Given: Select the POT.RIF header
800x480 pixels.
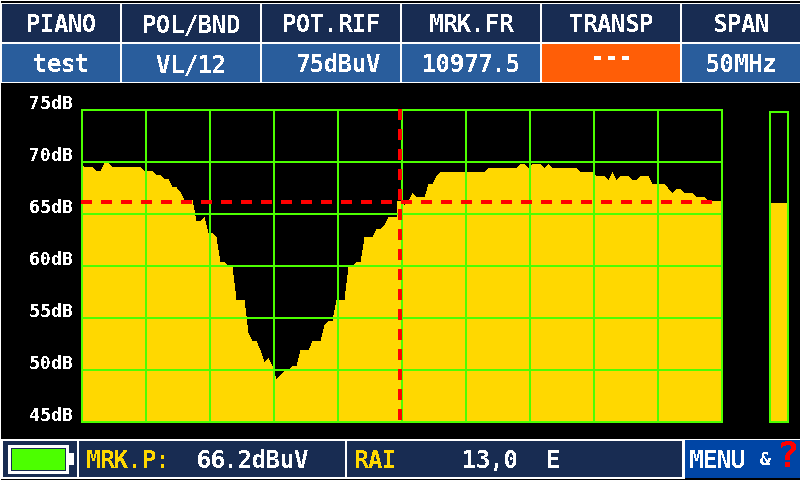Looking at the screenshot, I should (331, 23).
